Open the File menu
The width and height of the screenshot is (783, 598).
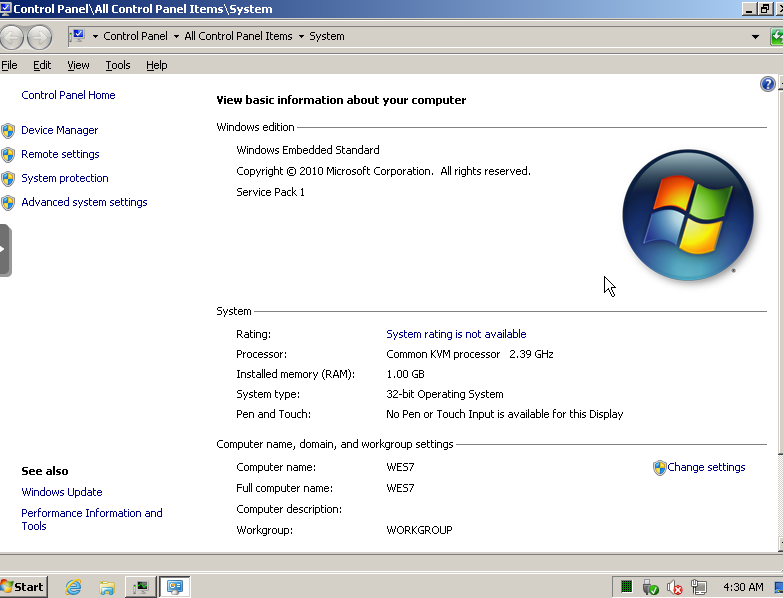pyautogui.click(x=9, y=65)
